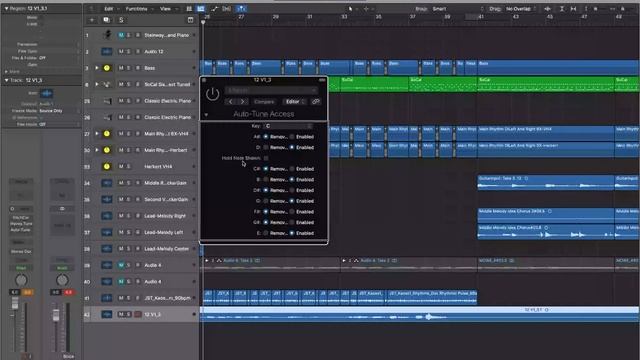Show the list view toolbar icon
Image resolution: width=640 pixels, height=360 pixels.
tap(189, 9)
